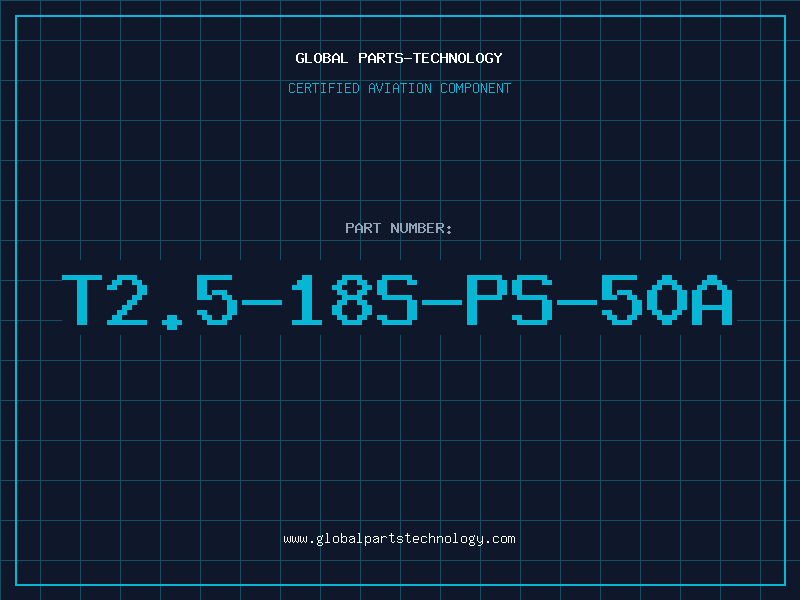Click the 'PART NUMBER:' label
Screen dimensions: 800x600
pos(399,228)
